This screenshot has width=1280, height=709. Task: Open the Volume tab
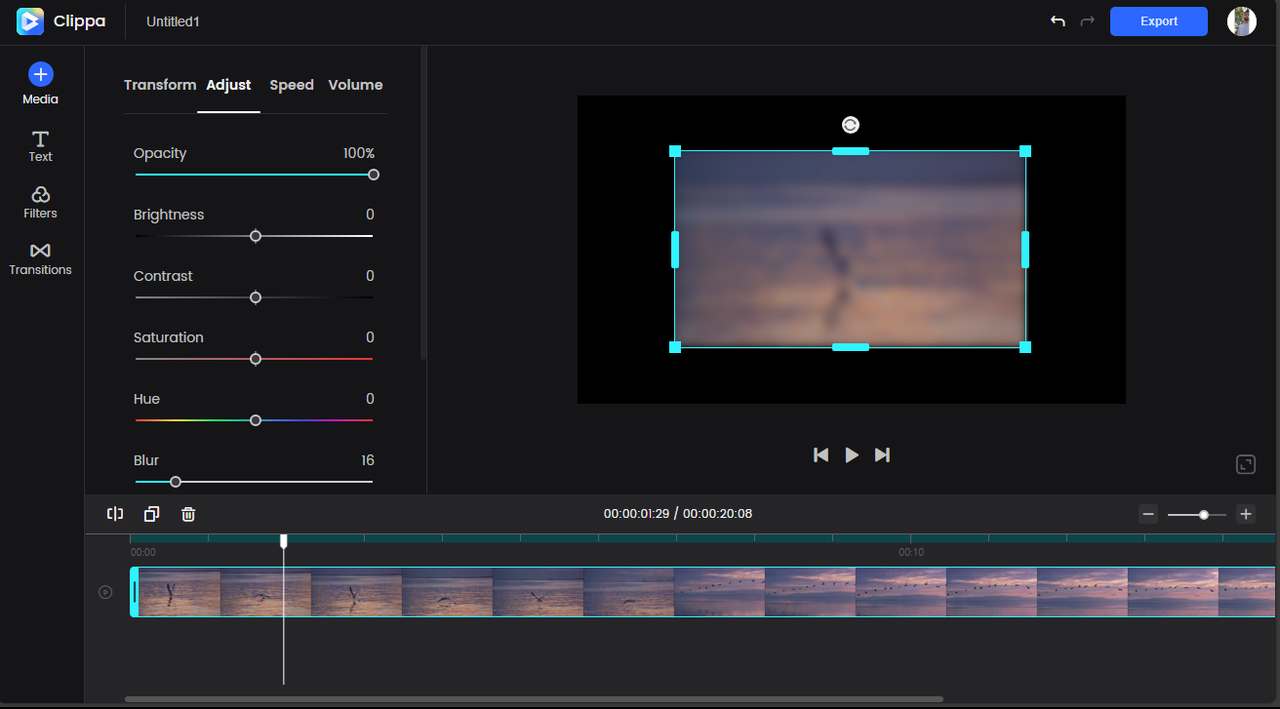[356, 85]
